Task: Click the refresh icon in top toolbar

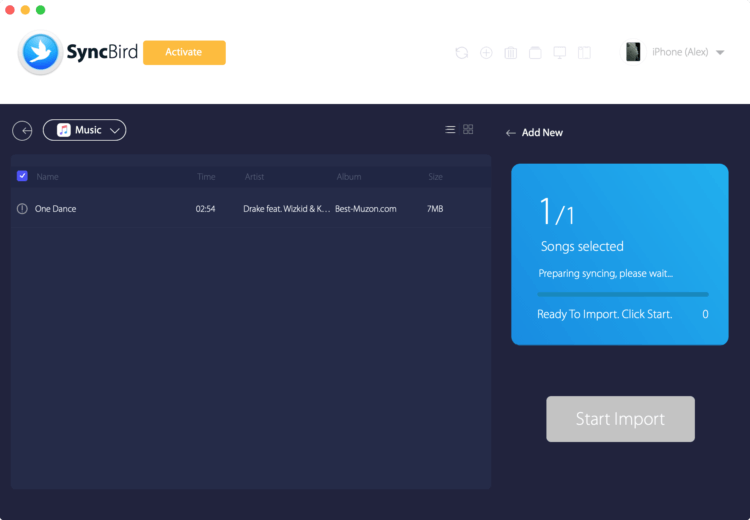Action: point(462,53)
